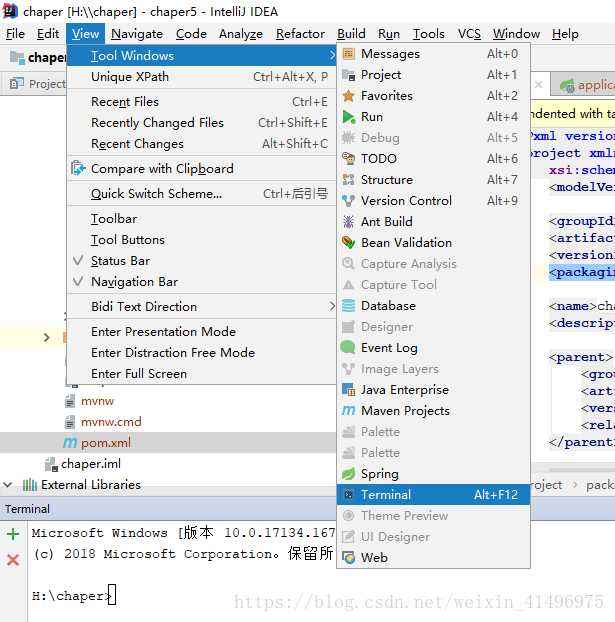Choose Recent Files menu item
Screen dimensions: 615x622
coord(202,102)
